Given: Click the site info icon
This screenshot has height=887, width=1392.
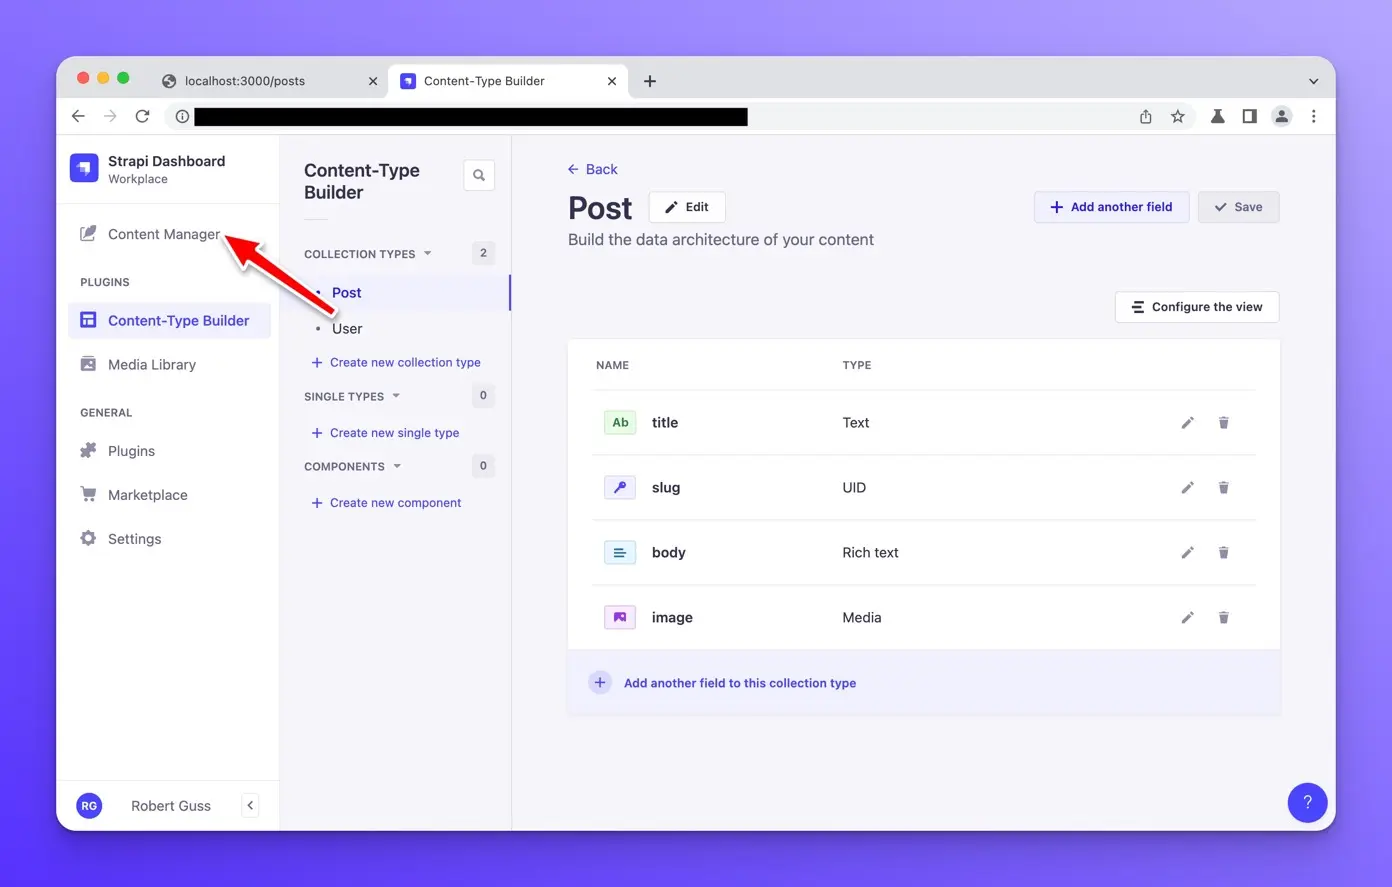Looking at the screenshot, I should point(182,117).
